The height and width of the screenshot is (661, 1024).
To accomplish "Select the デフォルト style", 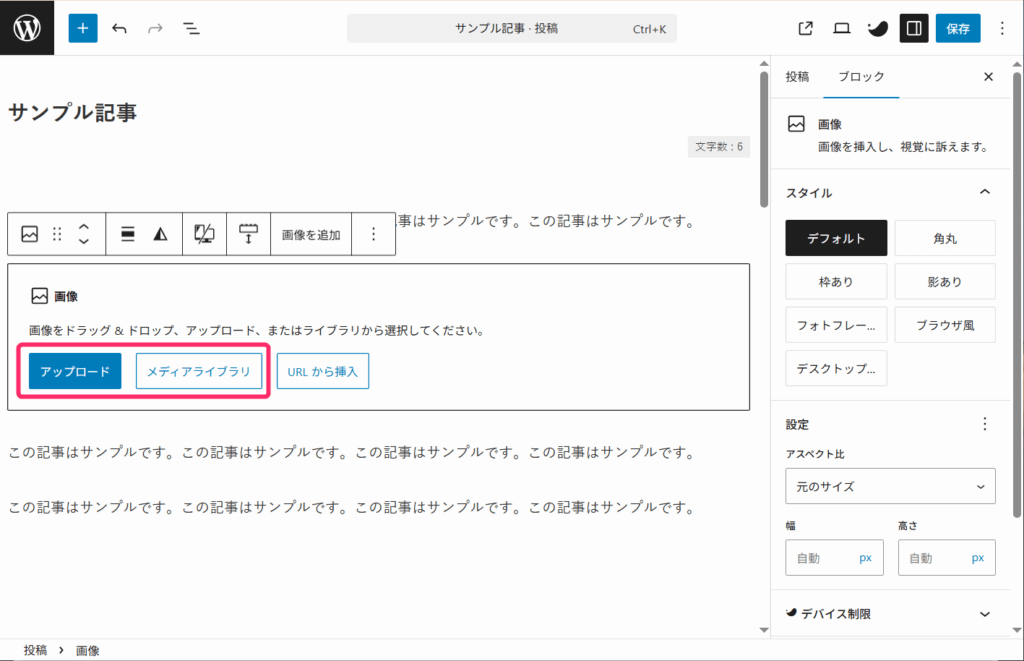I will [x=836, y=238].
